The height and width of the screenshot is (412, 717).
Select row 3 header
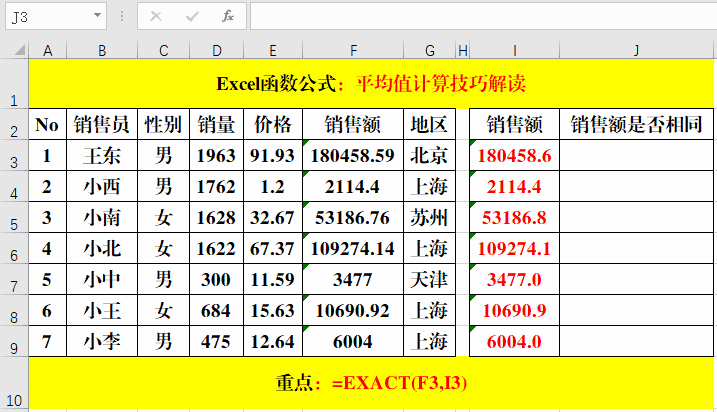pyautogui.click(x=14, y=155)
